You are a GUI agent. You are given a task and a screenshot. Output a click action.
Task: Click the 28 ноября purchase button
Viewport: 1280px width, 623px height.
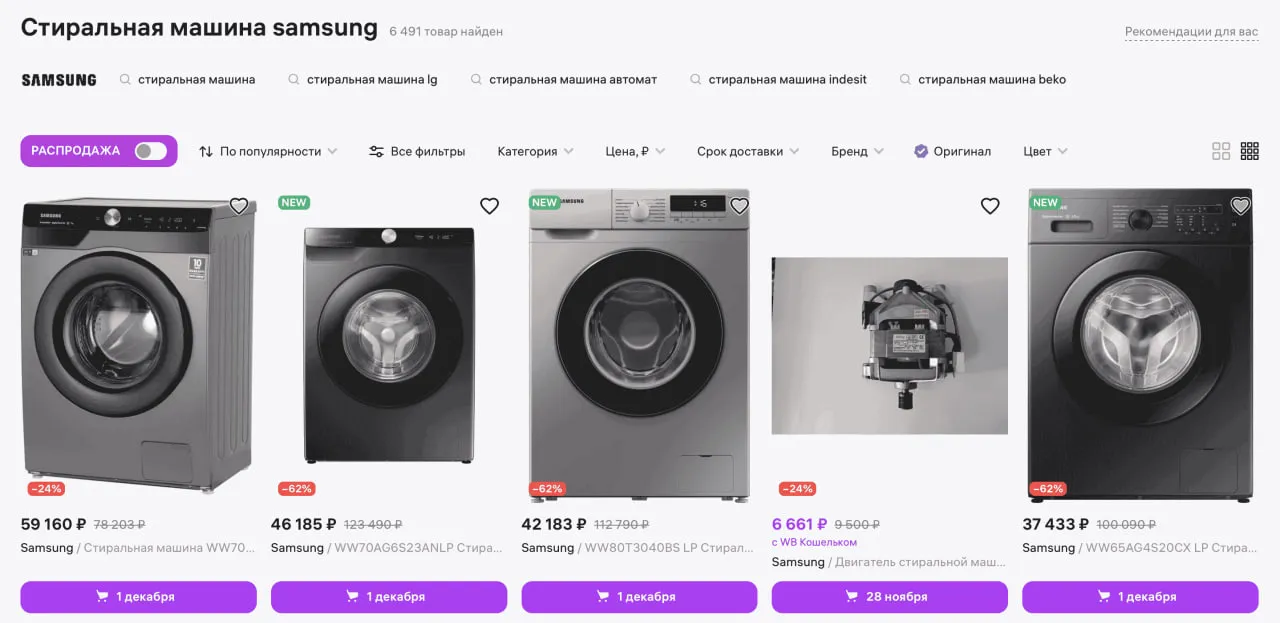889,596
